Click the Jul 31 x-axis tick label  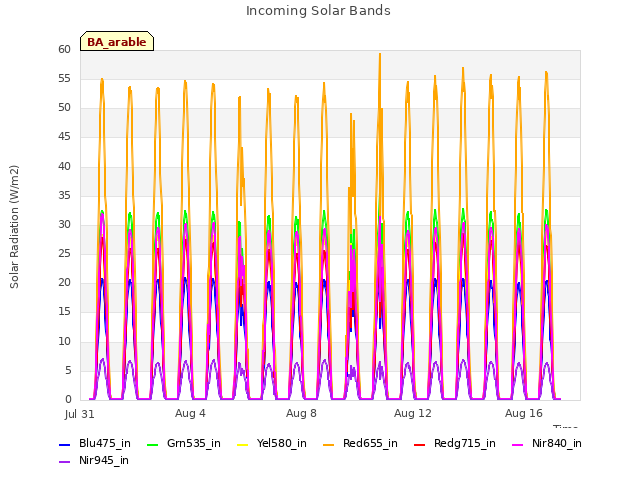[79, 414]
